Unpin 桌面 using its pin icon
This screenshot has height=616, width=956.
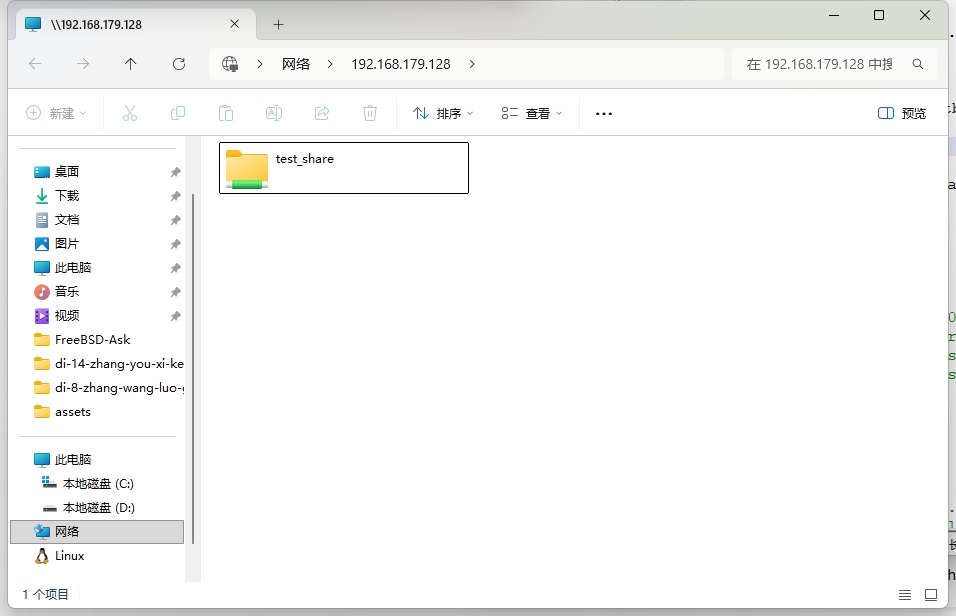(x=176, y=172)
